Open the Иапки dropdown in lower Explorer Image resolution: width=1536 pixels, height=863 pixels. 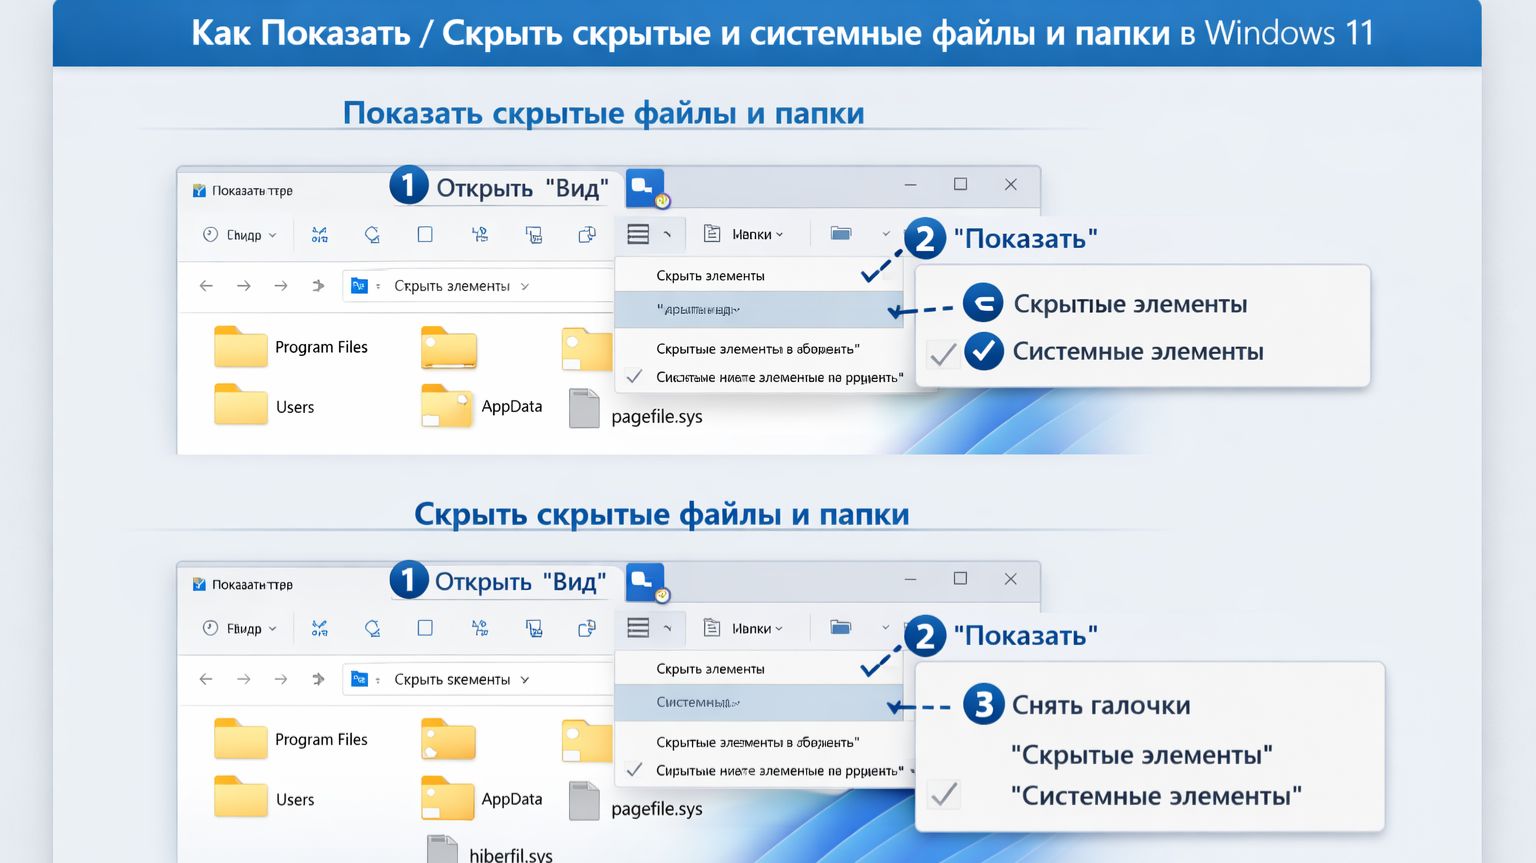[x=744, y=628]
